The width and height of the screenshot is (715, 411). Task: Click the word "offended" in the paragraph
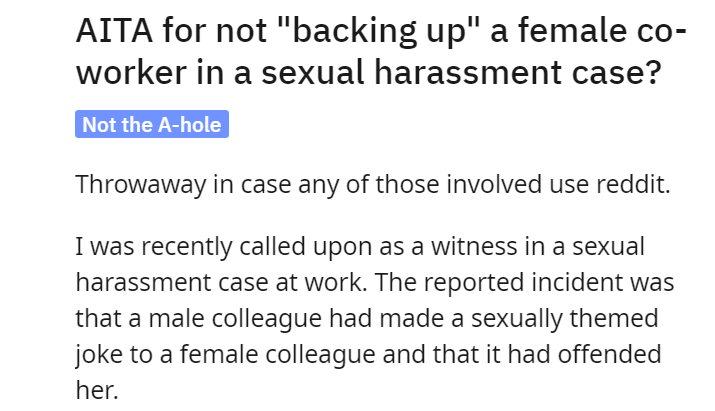[x=609, y=354]
